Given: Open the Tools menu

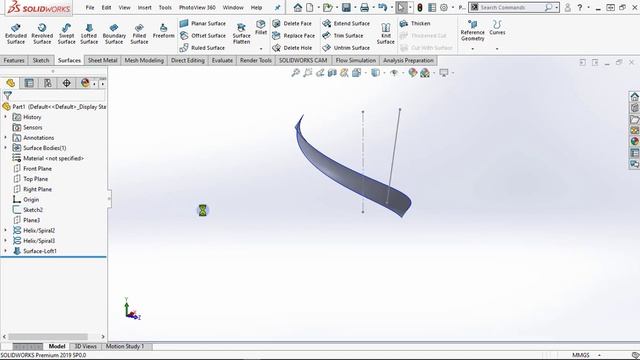Looking at the screenshot, I should pos(165,7).
